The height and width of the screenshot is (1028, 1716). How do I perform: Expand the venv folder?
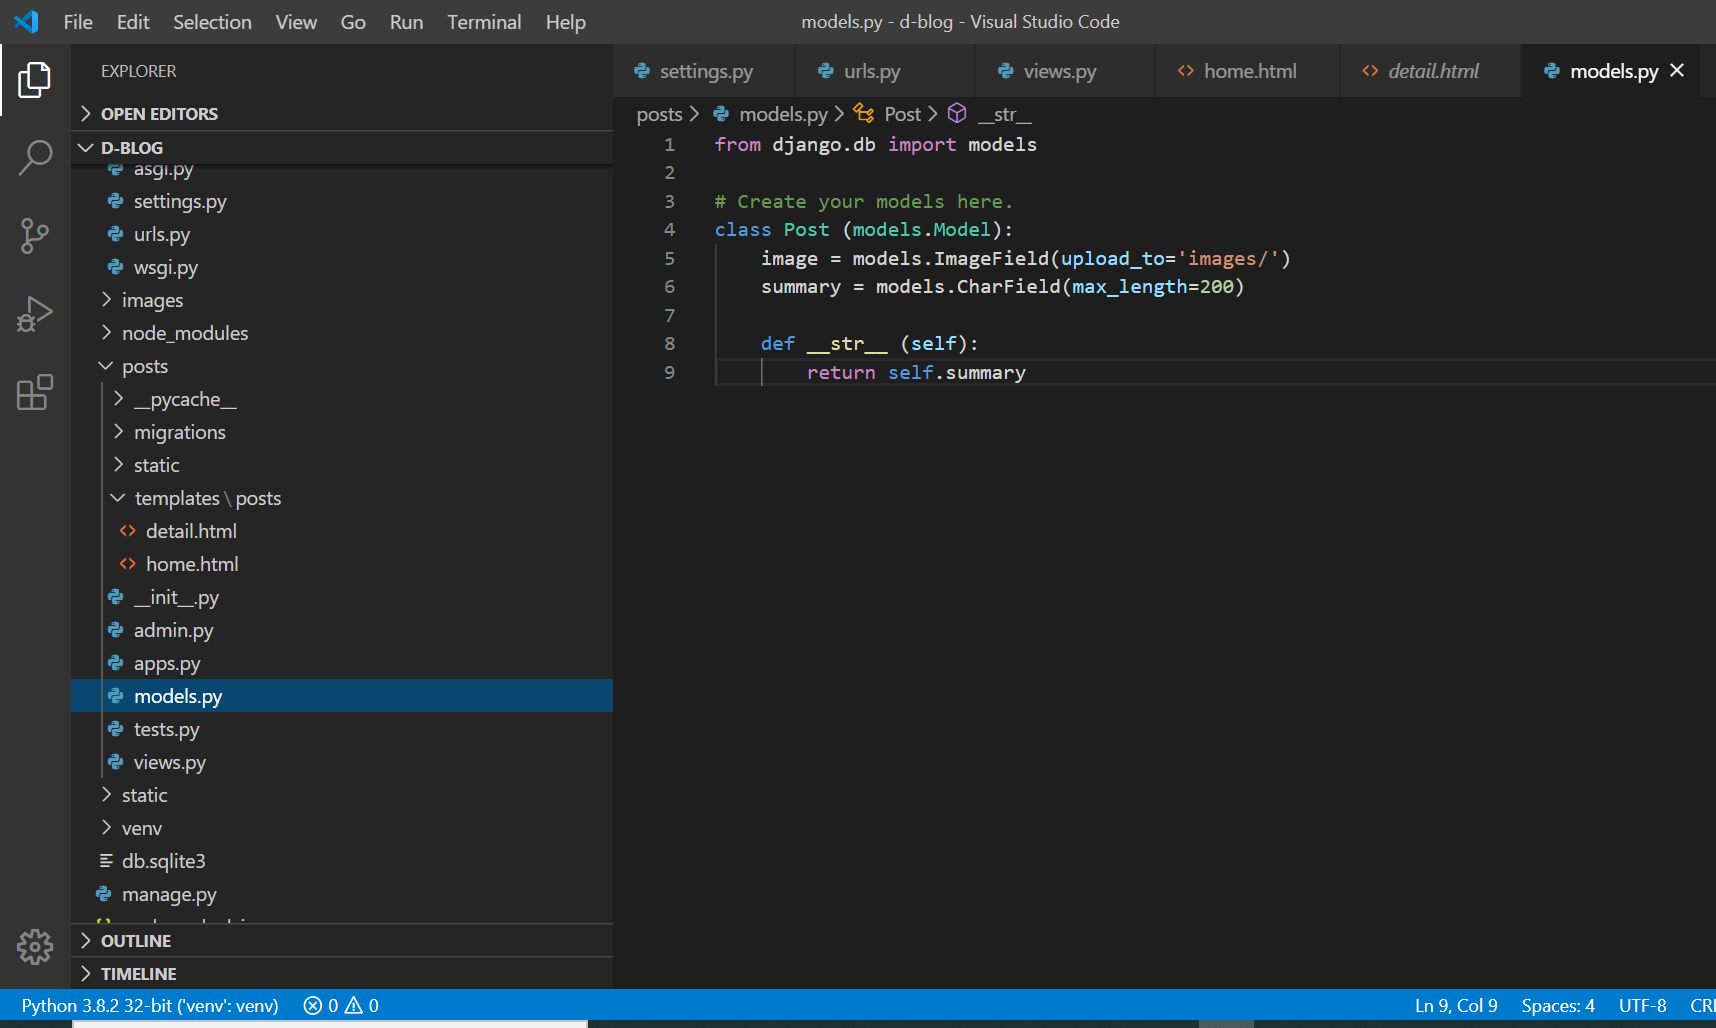point(106,828)
